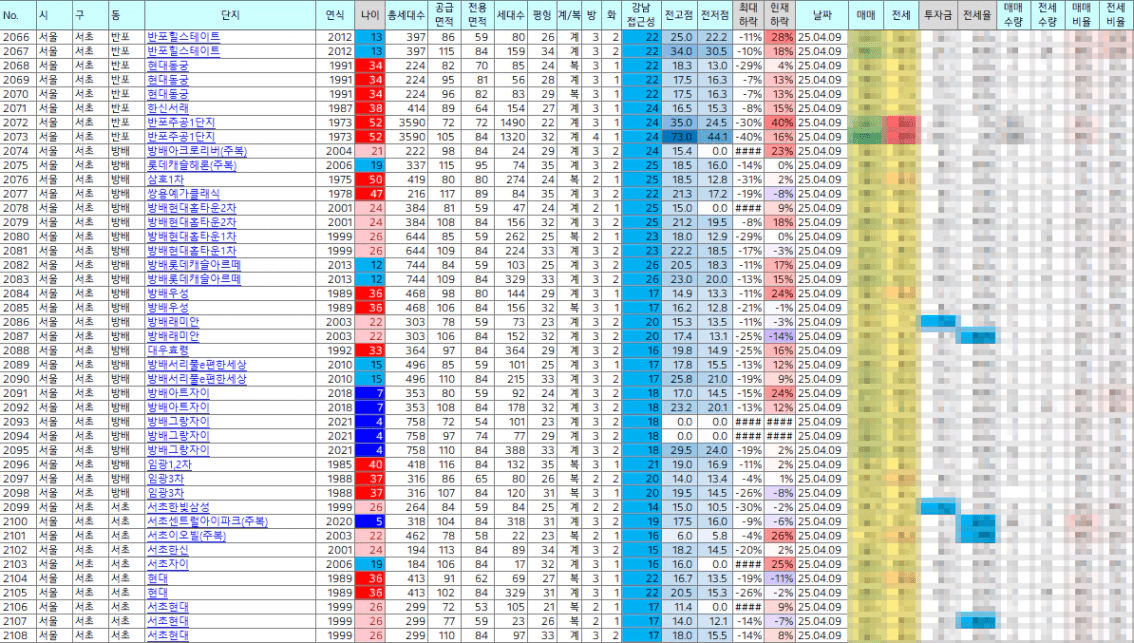The image size is (1134, 643).
Task: Follow the 쌍용예가클래식 link
Action: [183, 194]
